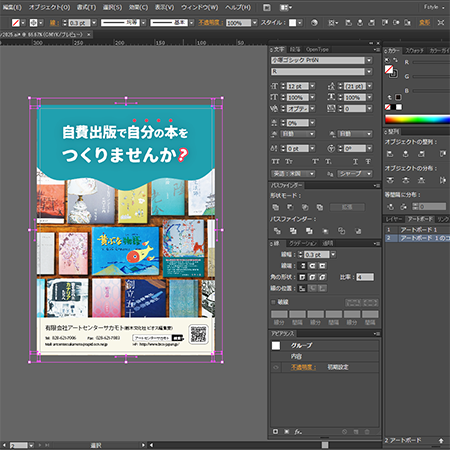The height and width of the screenshot is (450, 450).
Task: Open the オブジェクト(O) menu
Action: coord(49,7)
